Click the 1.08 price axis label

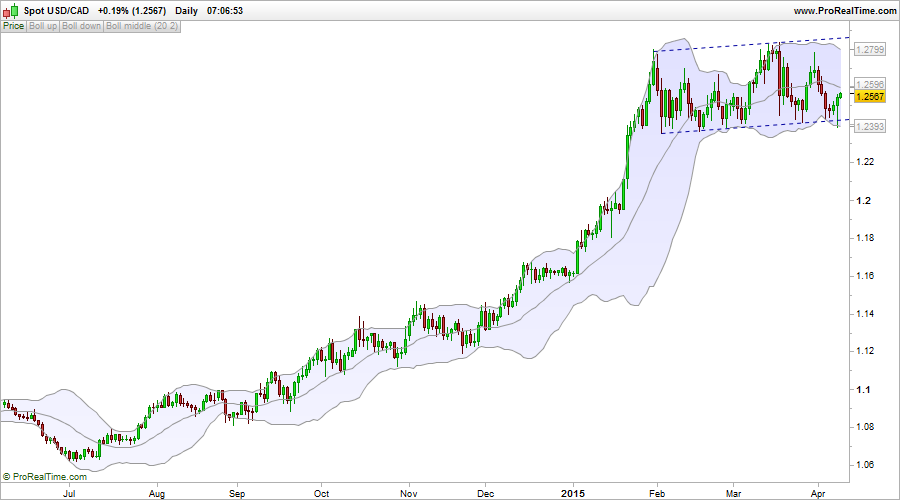(865, 427)
